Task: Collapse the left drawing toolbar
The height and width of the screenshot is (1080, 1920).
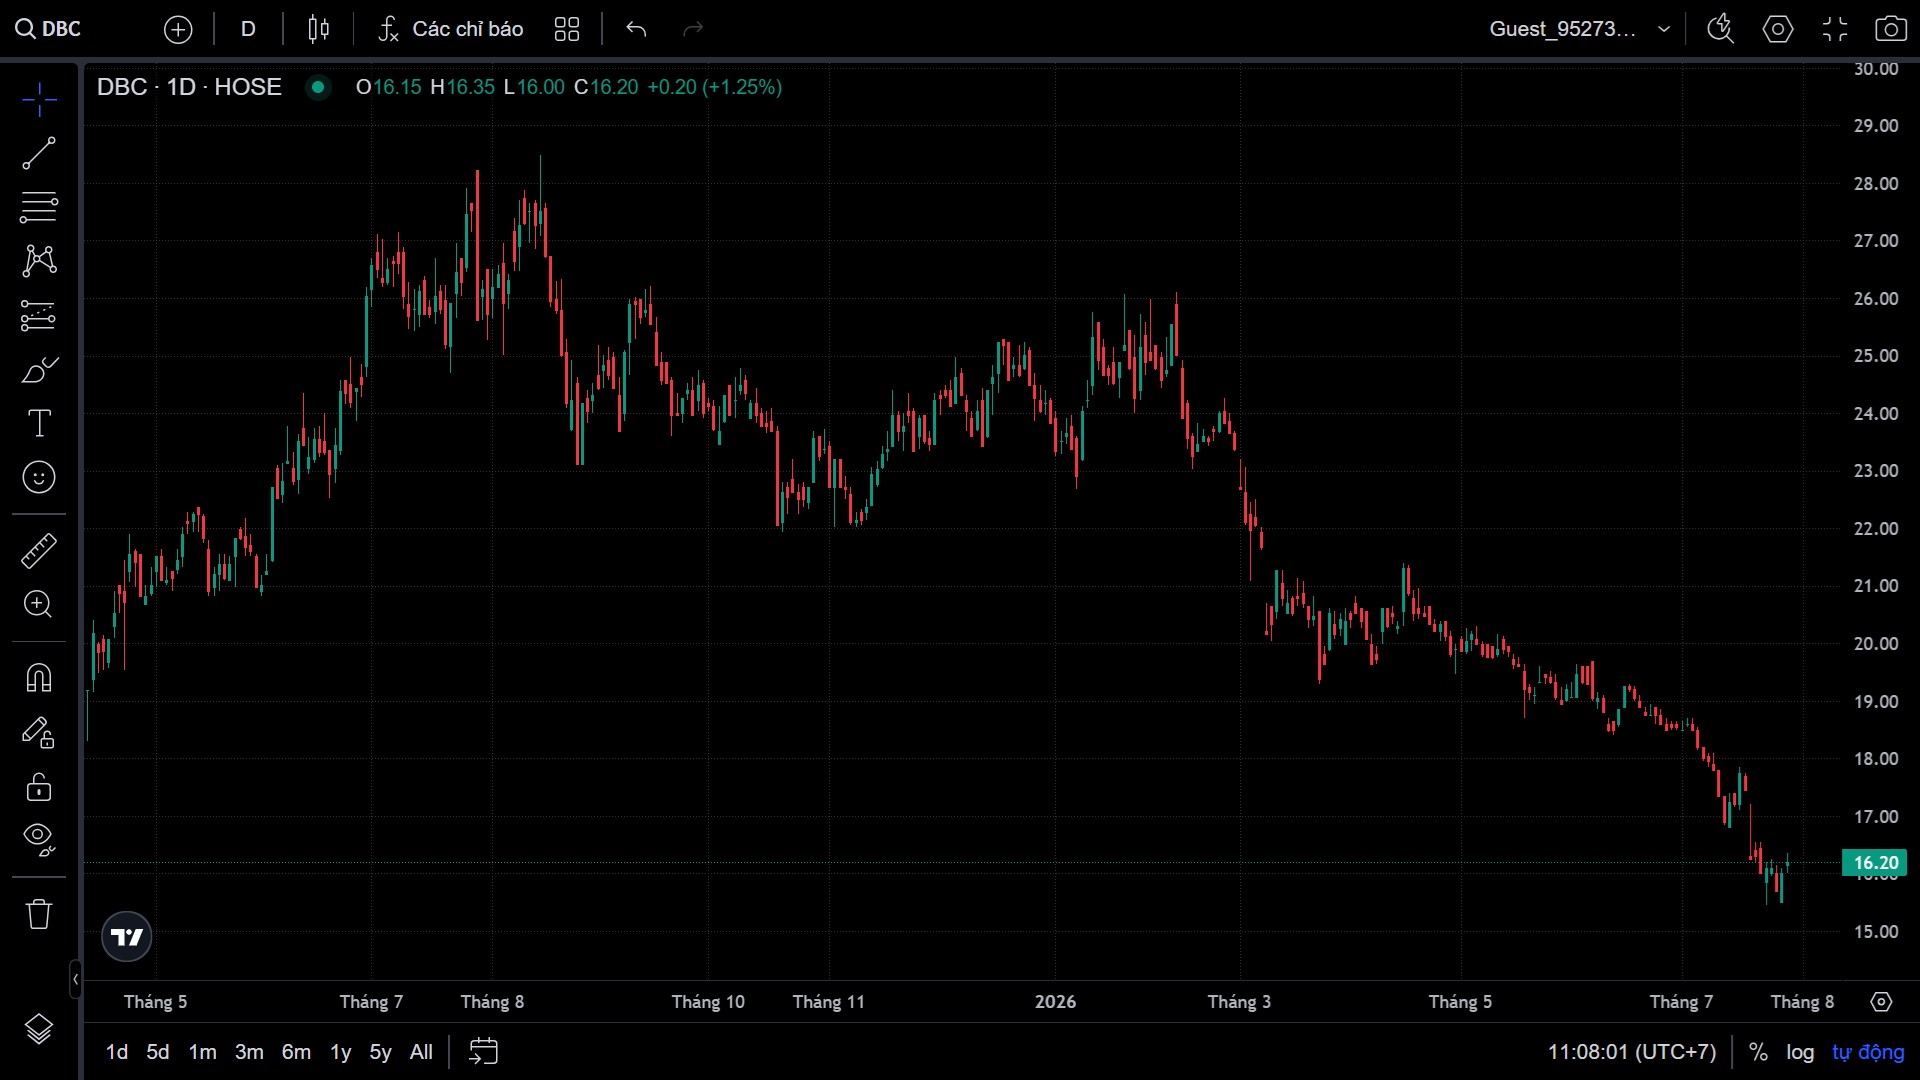Action: point(75,979)
